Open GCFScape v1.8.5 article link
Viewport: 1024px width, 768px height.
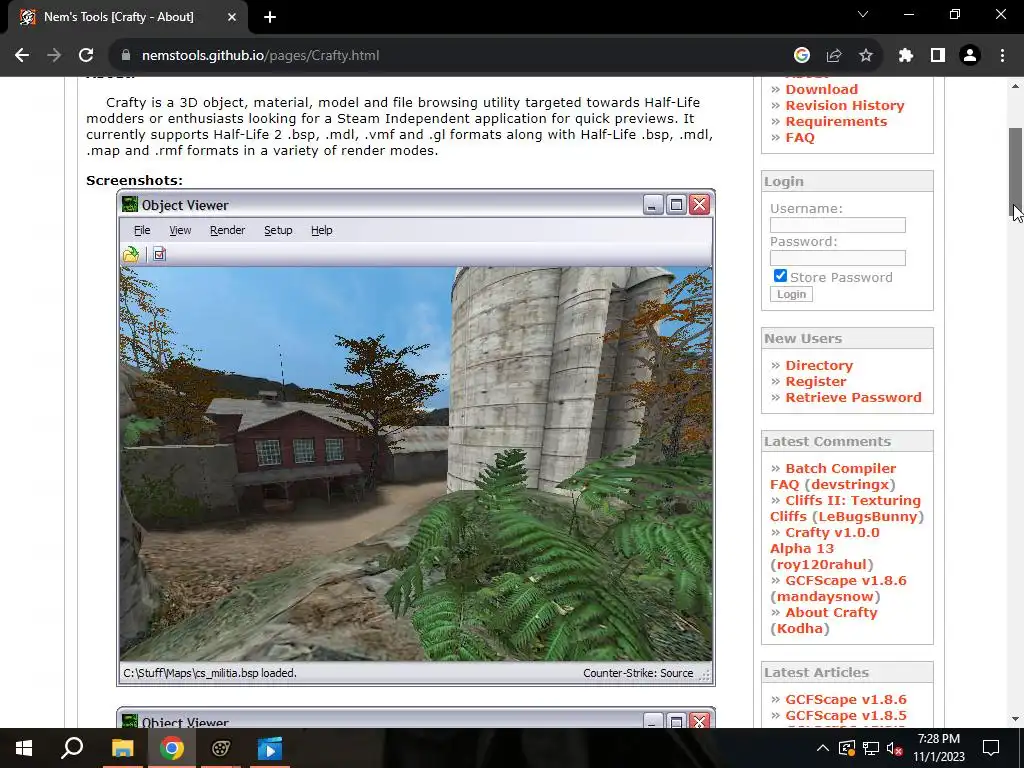(846, 716)
